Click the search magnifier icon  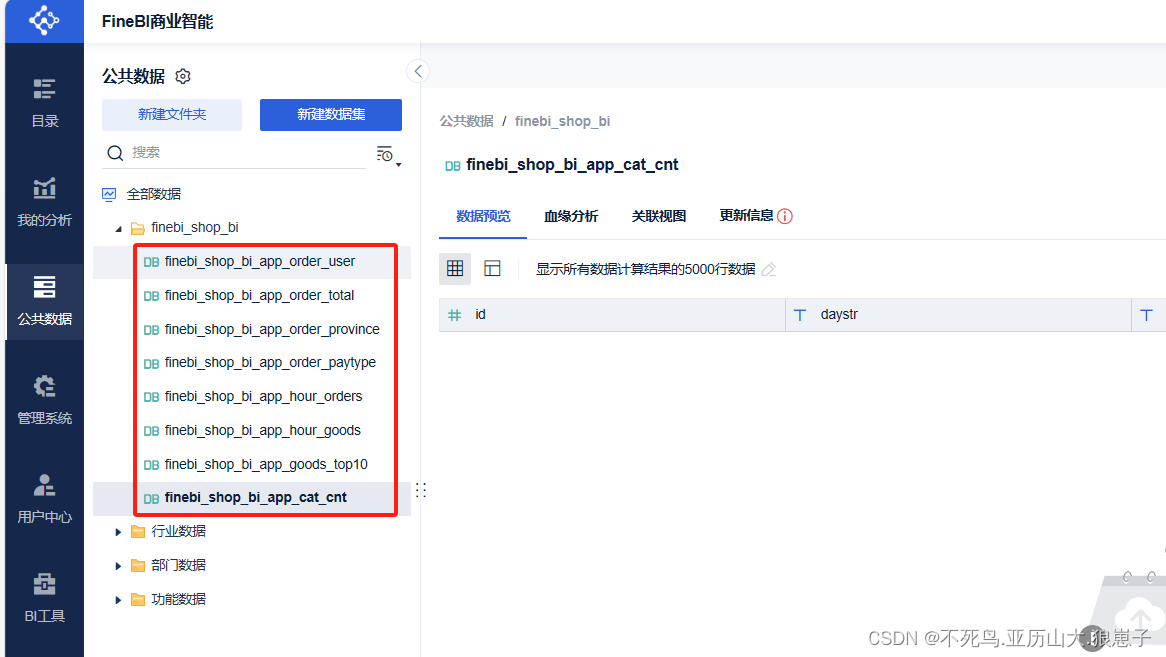[x=115, y=153]
